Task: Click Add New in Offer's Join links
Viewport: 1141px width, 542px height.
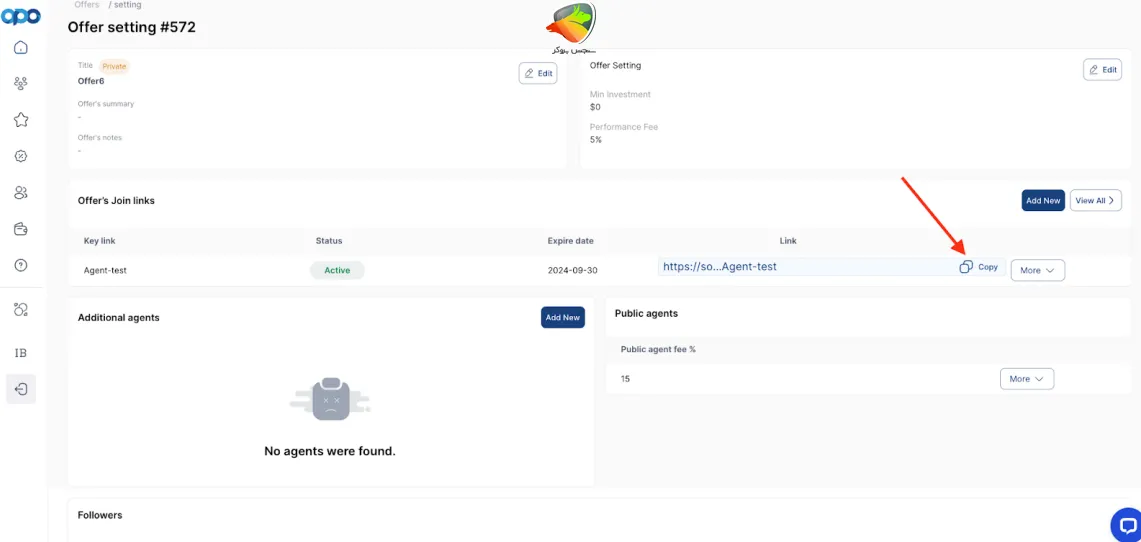Action: pos(1042,200)
